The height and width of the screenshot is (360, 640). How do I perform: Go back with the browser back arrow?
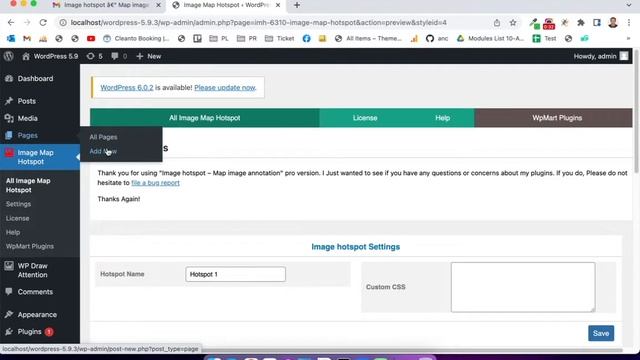click(x=11, y=22)
